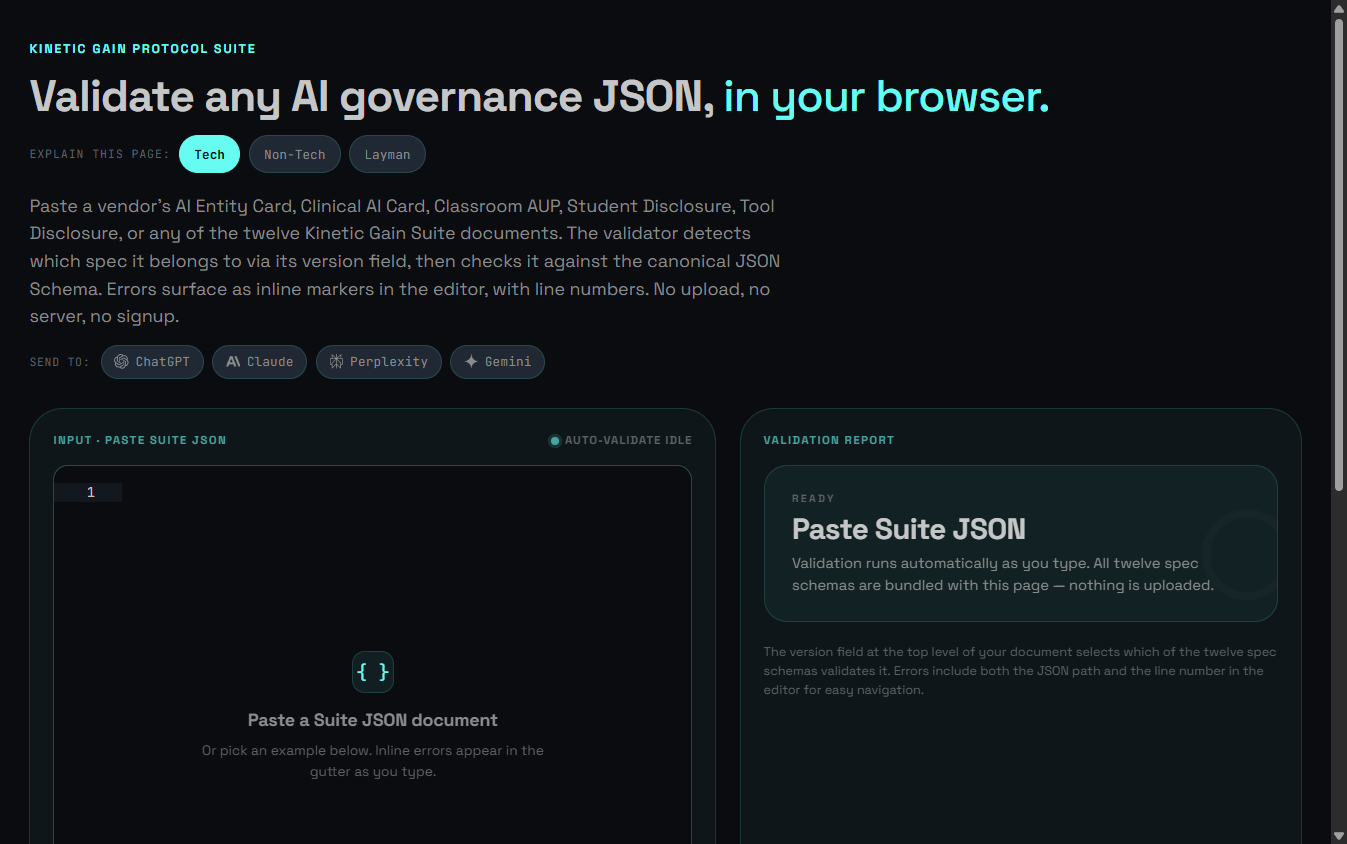Click 'Paste a Suite JSON document' text
This screenshot has height=844, width=1347.
373,720
